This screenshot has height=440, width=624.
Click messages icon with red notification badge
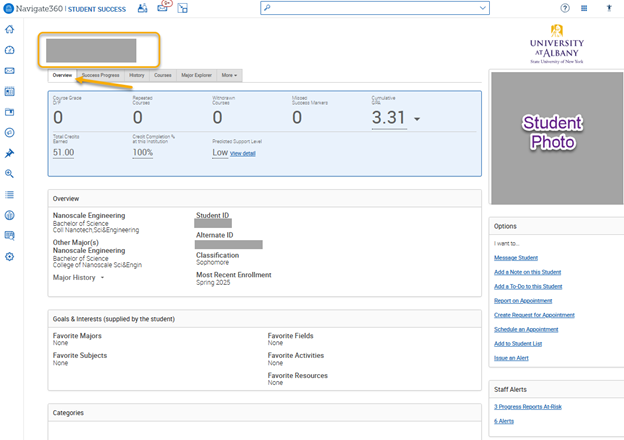click(163, 8)
